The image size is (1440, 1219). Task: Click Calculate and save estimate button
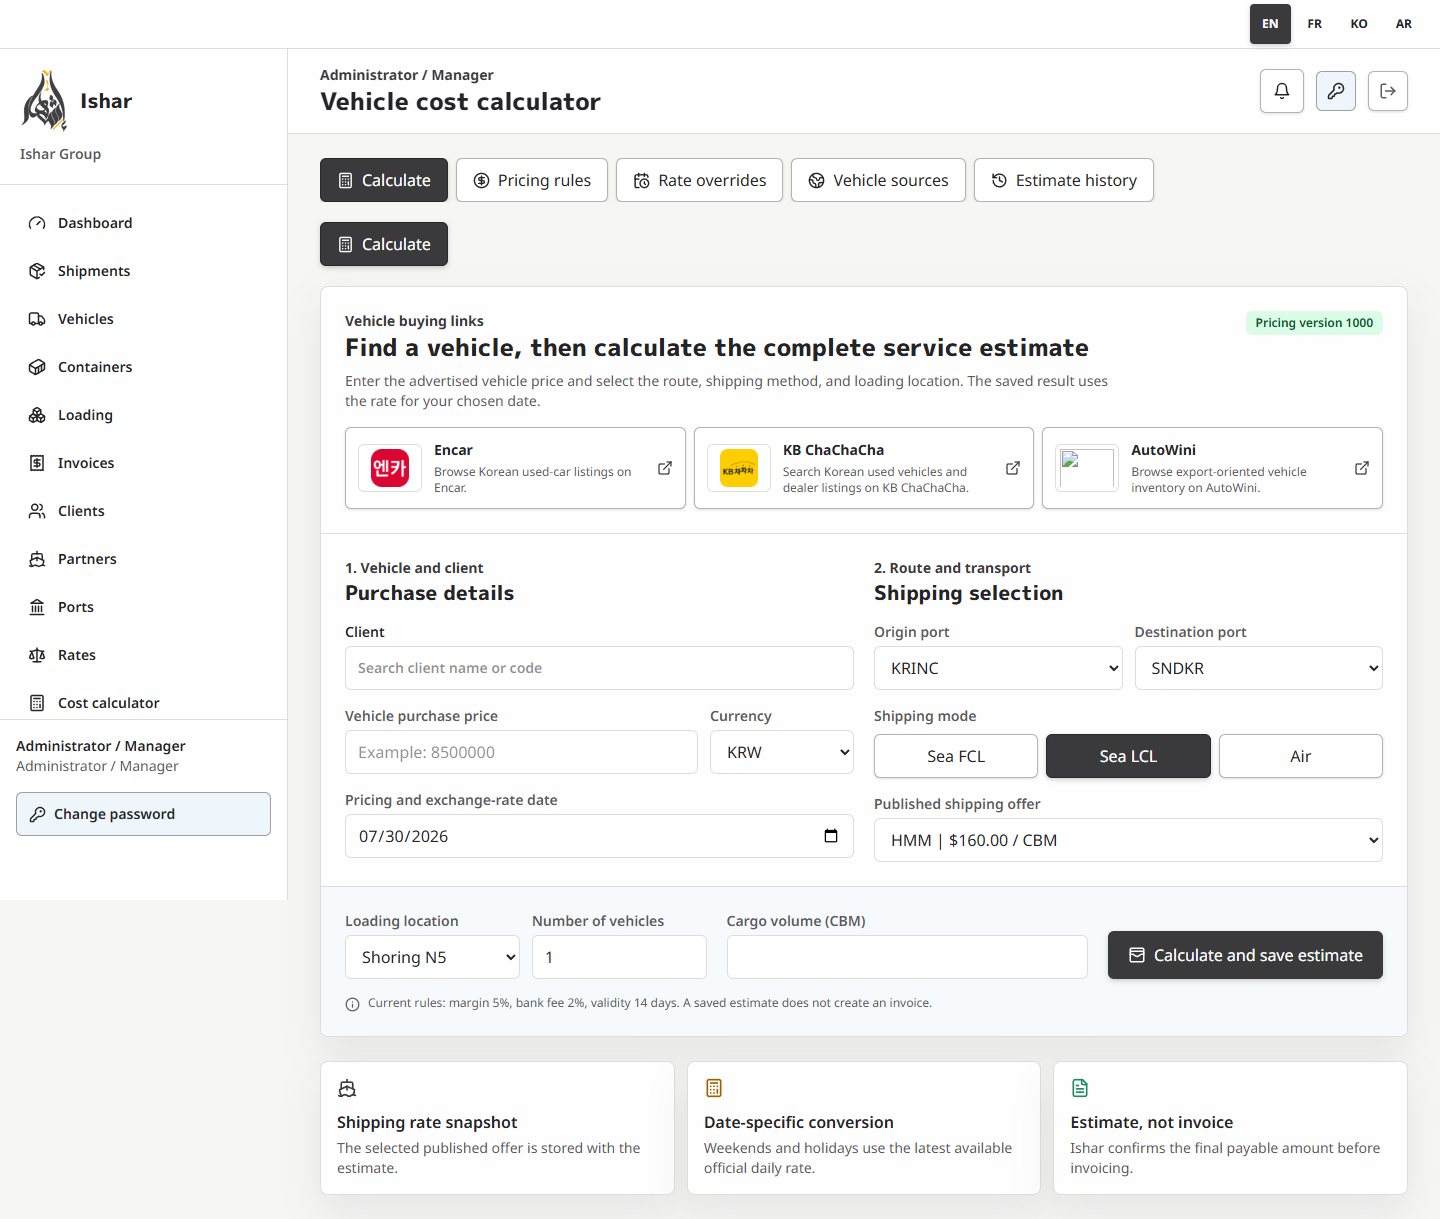click(x=1245, y=955)
